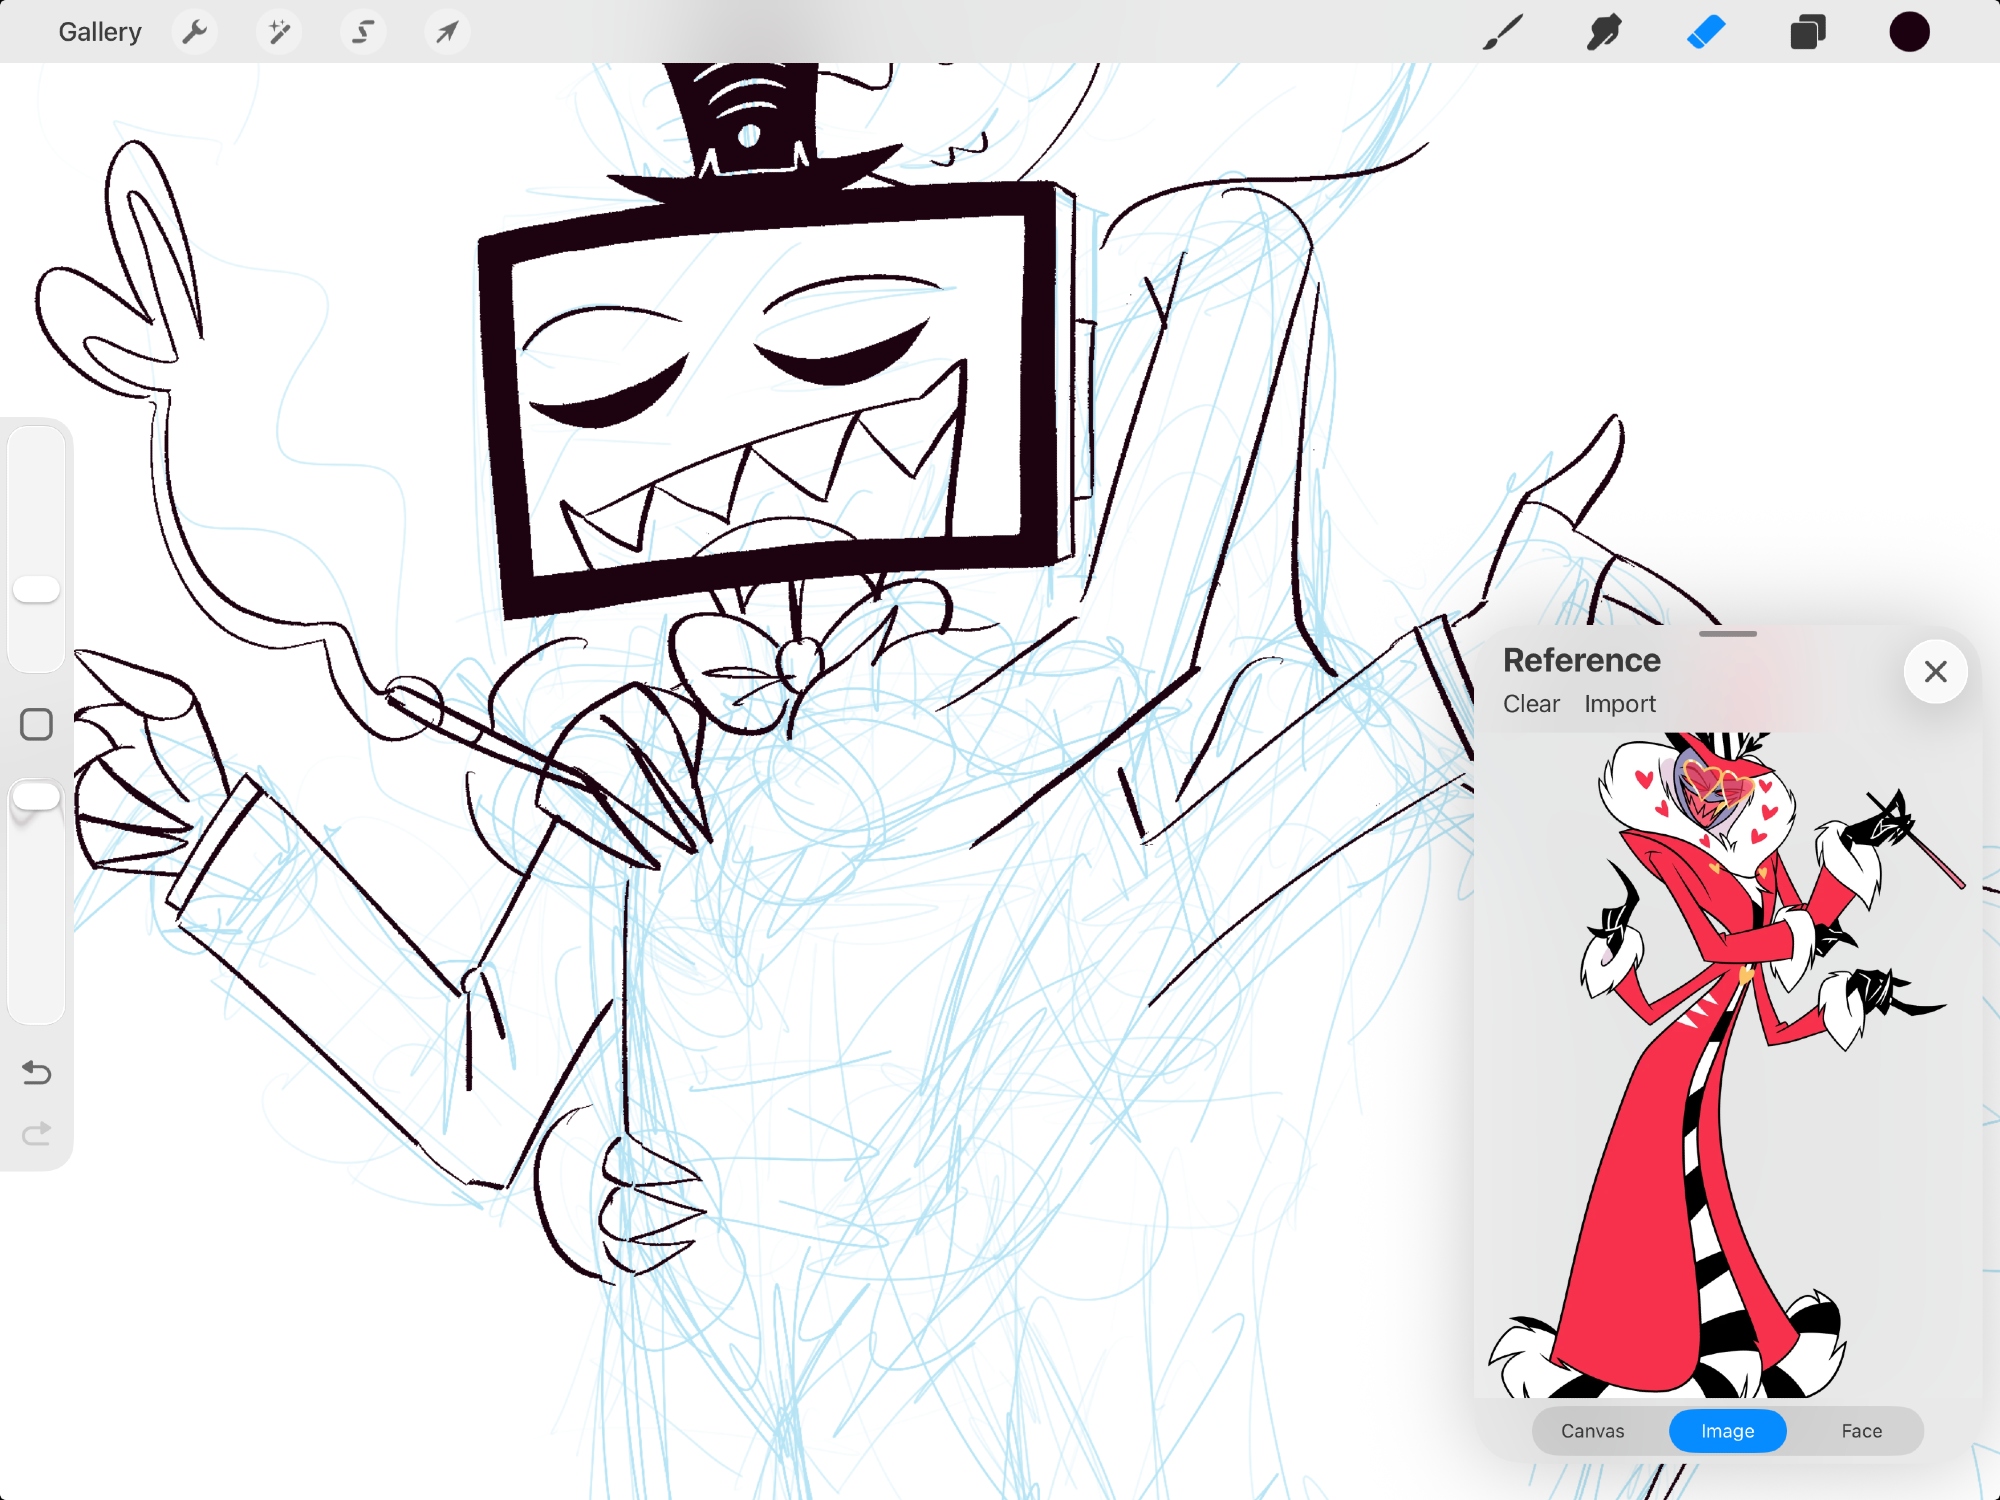Switch Reference panel to Face
The height and width of the screenshot is (1500, 2000).
(1861, 1431)
